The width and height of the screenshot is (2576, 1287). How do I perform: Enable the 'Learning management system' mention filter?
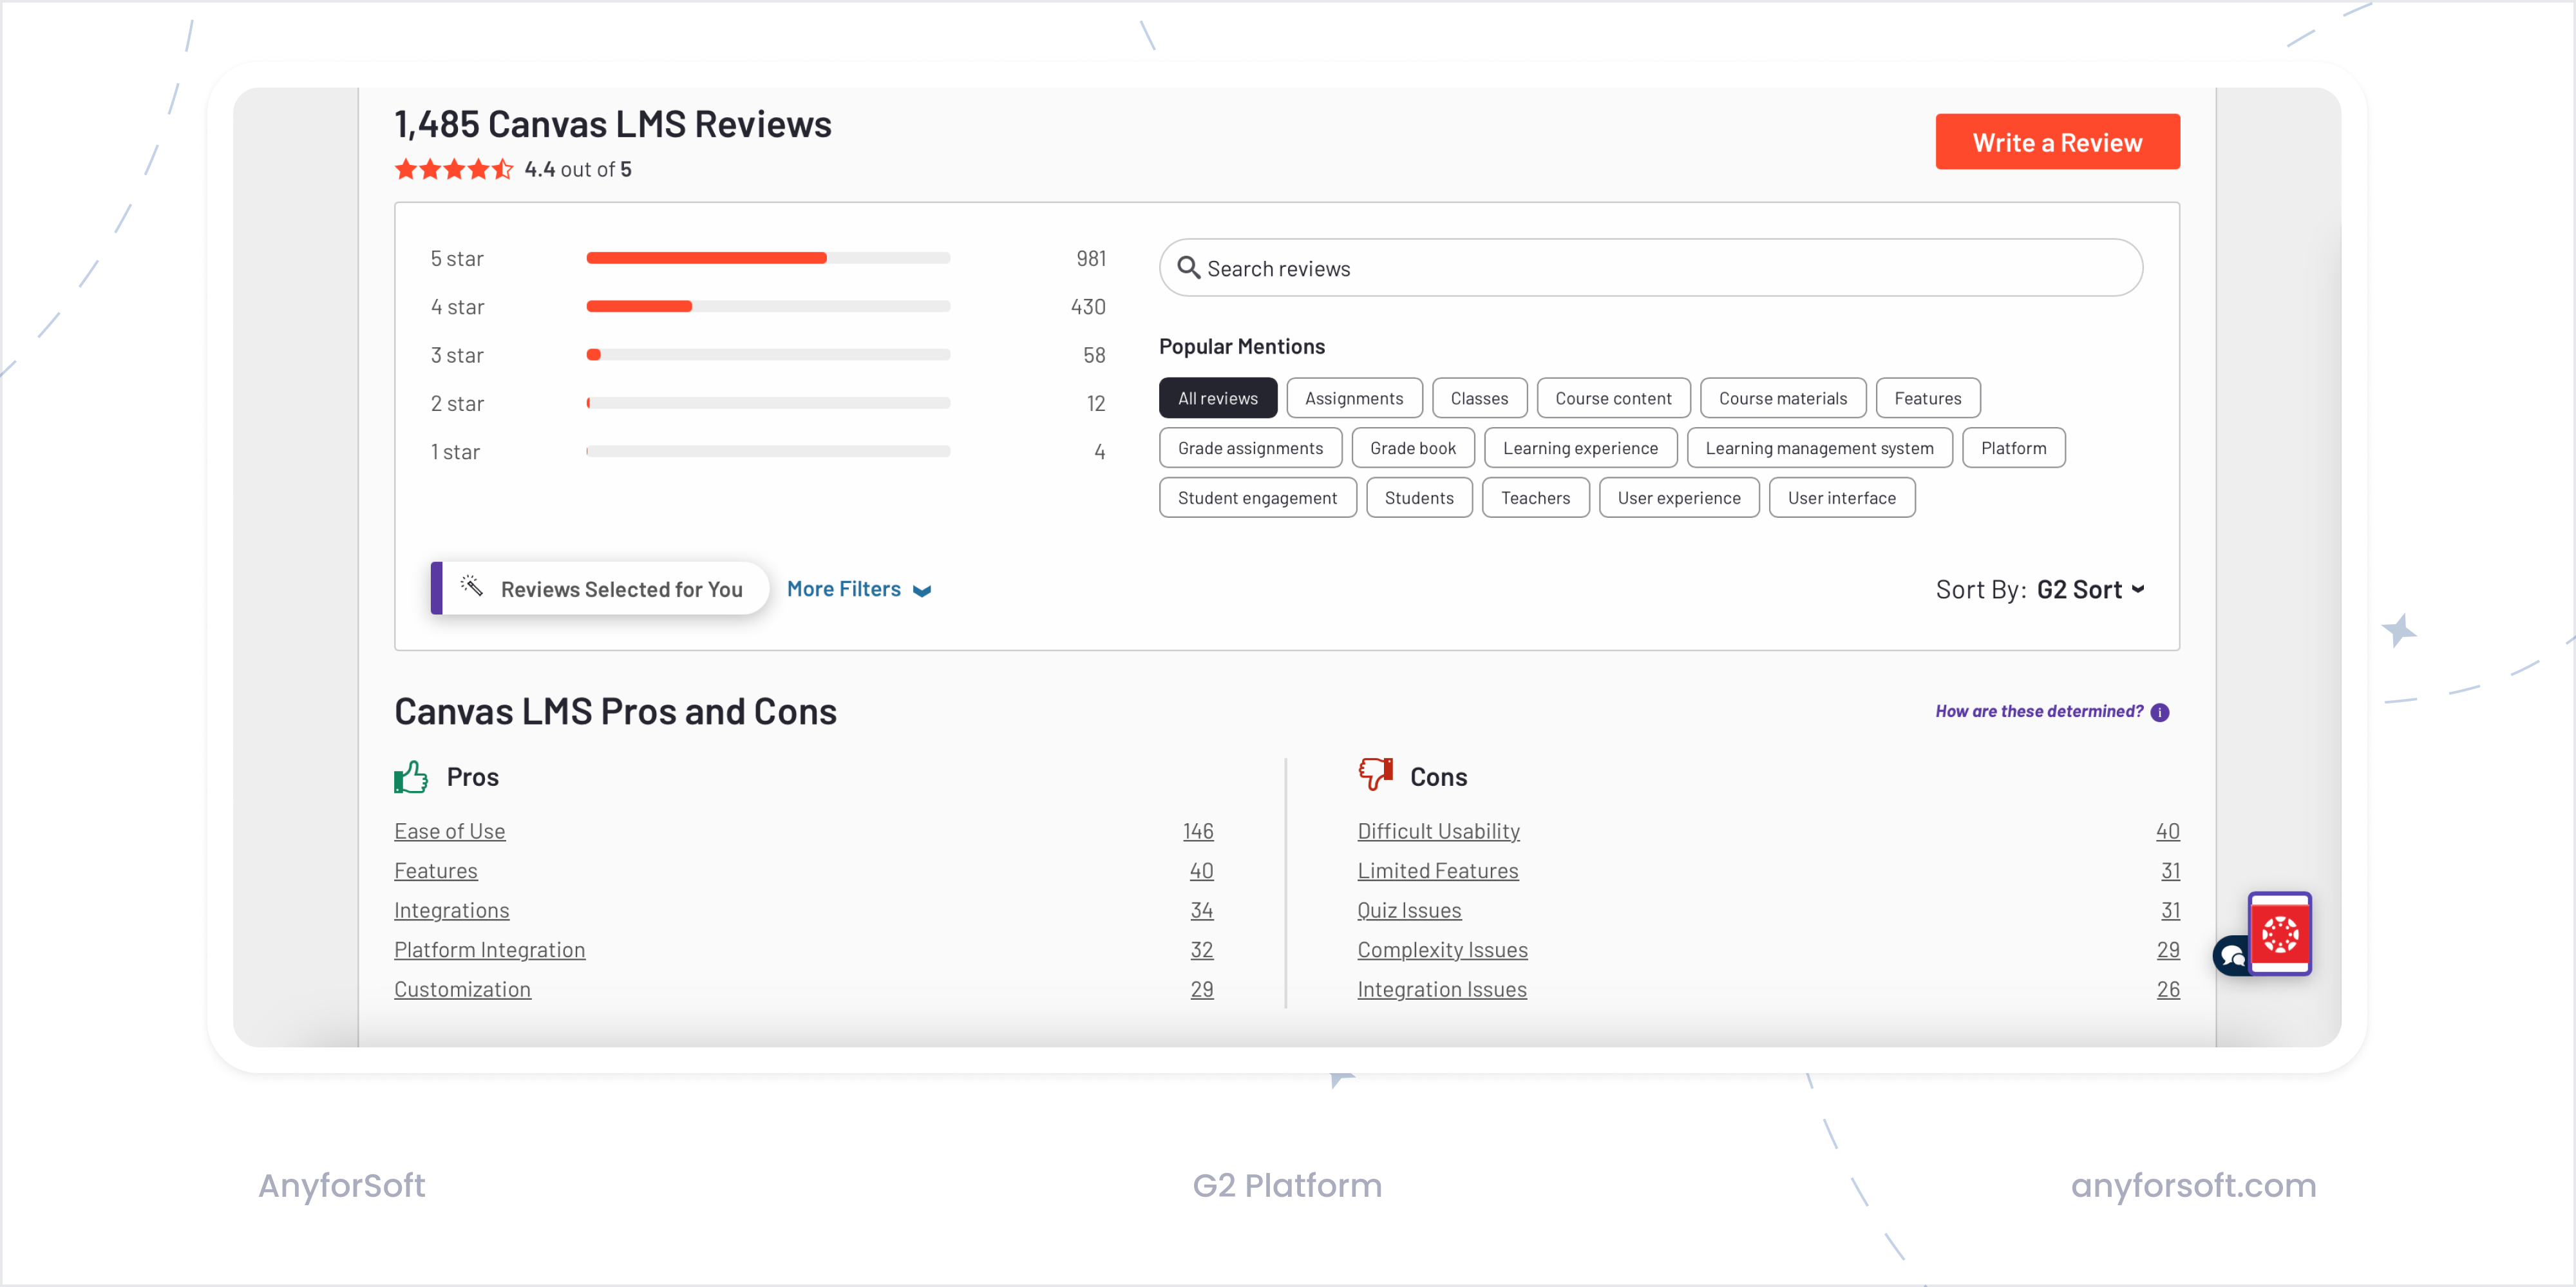(1819, 447)
